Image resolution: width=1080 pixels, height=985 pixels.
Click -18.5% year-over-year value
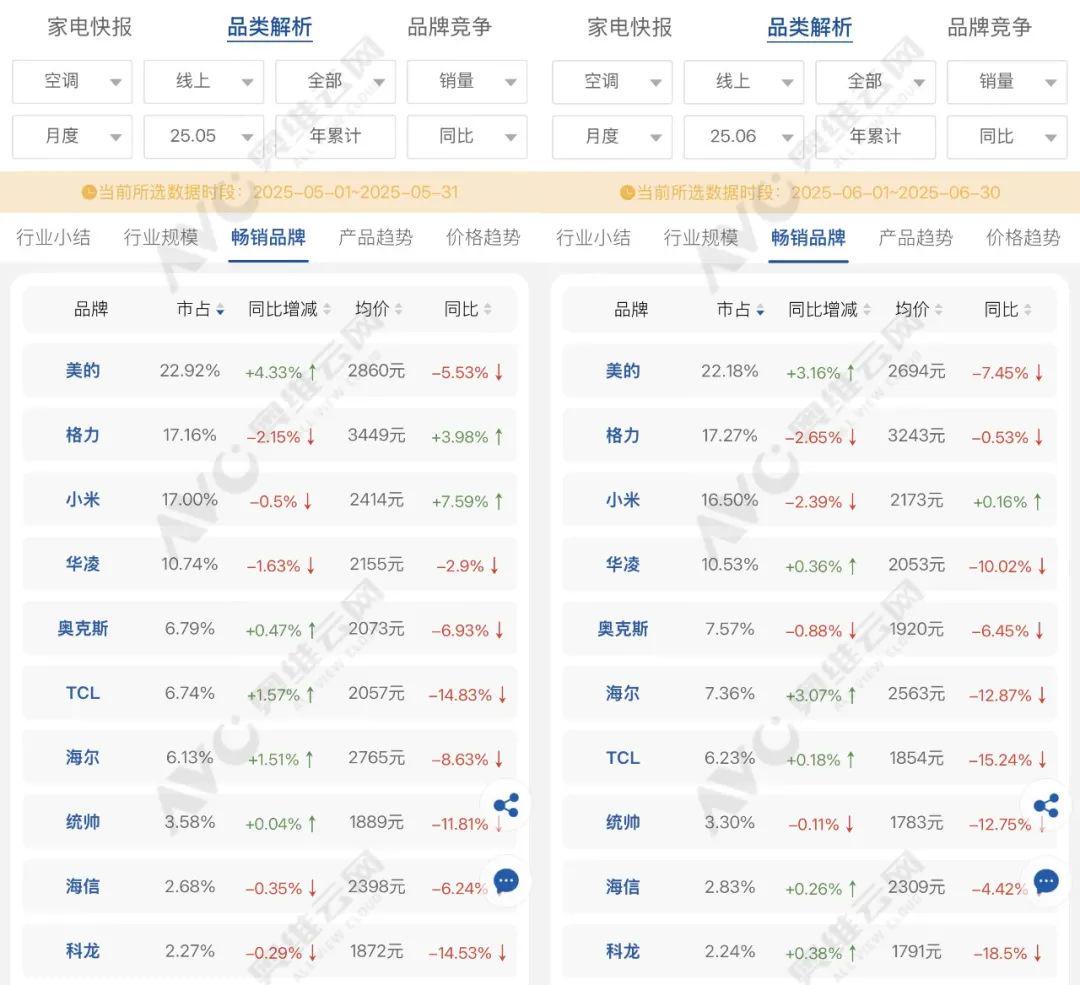point(1007,953)
